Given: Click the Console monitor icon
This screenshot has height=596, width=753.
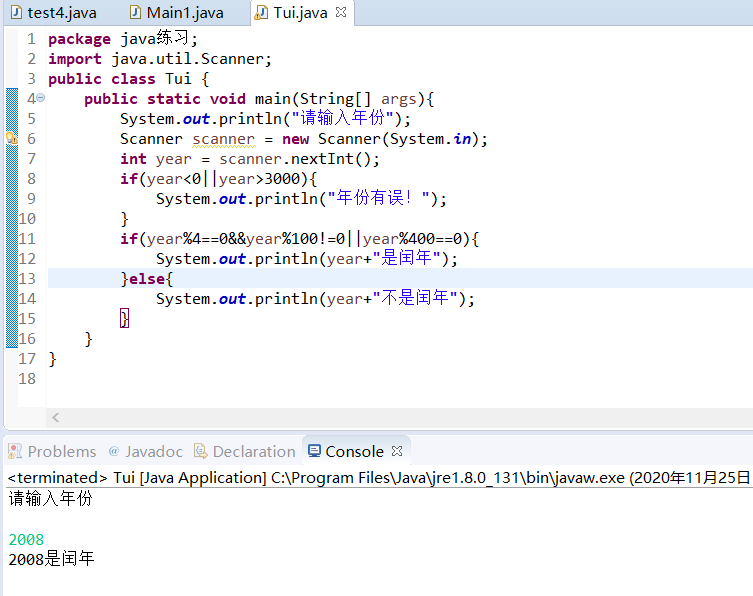Looking at the screenshot, I should [314, 451].
